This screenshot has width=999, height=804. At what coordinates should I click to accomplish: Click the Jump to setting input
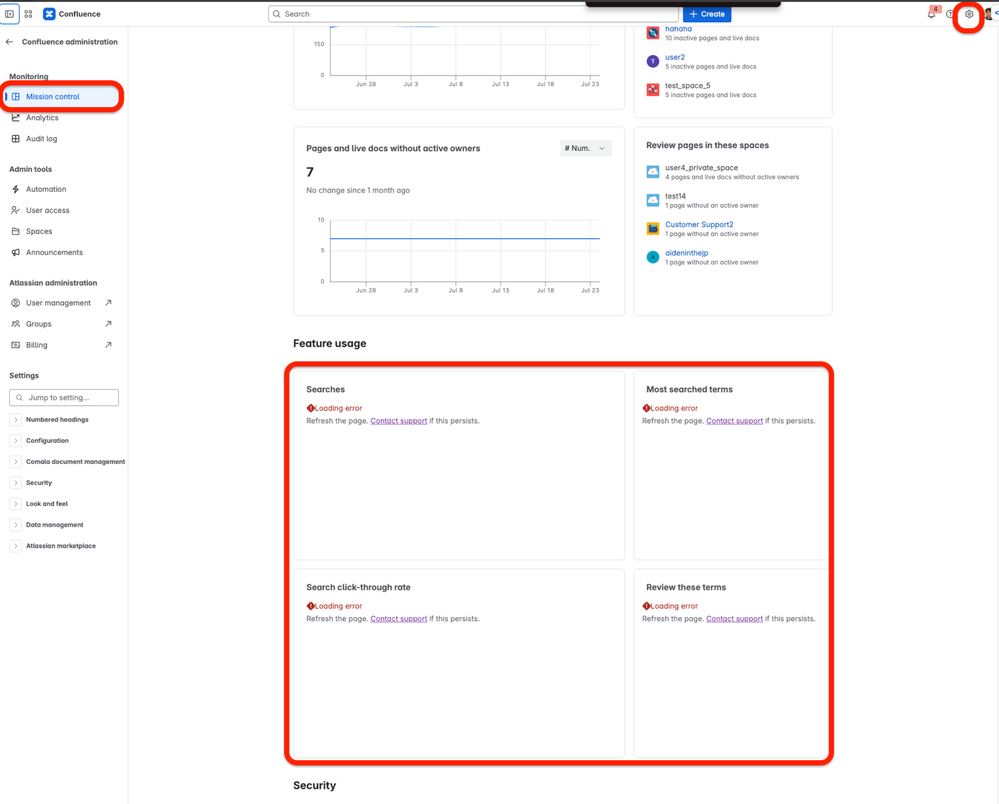click(64, 398)
